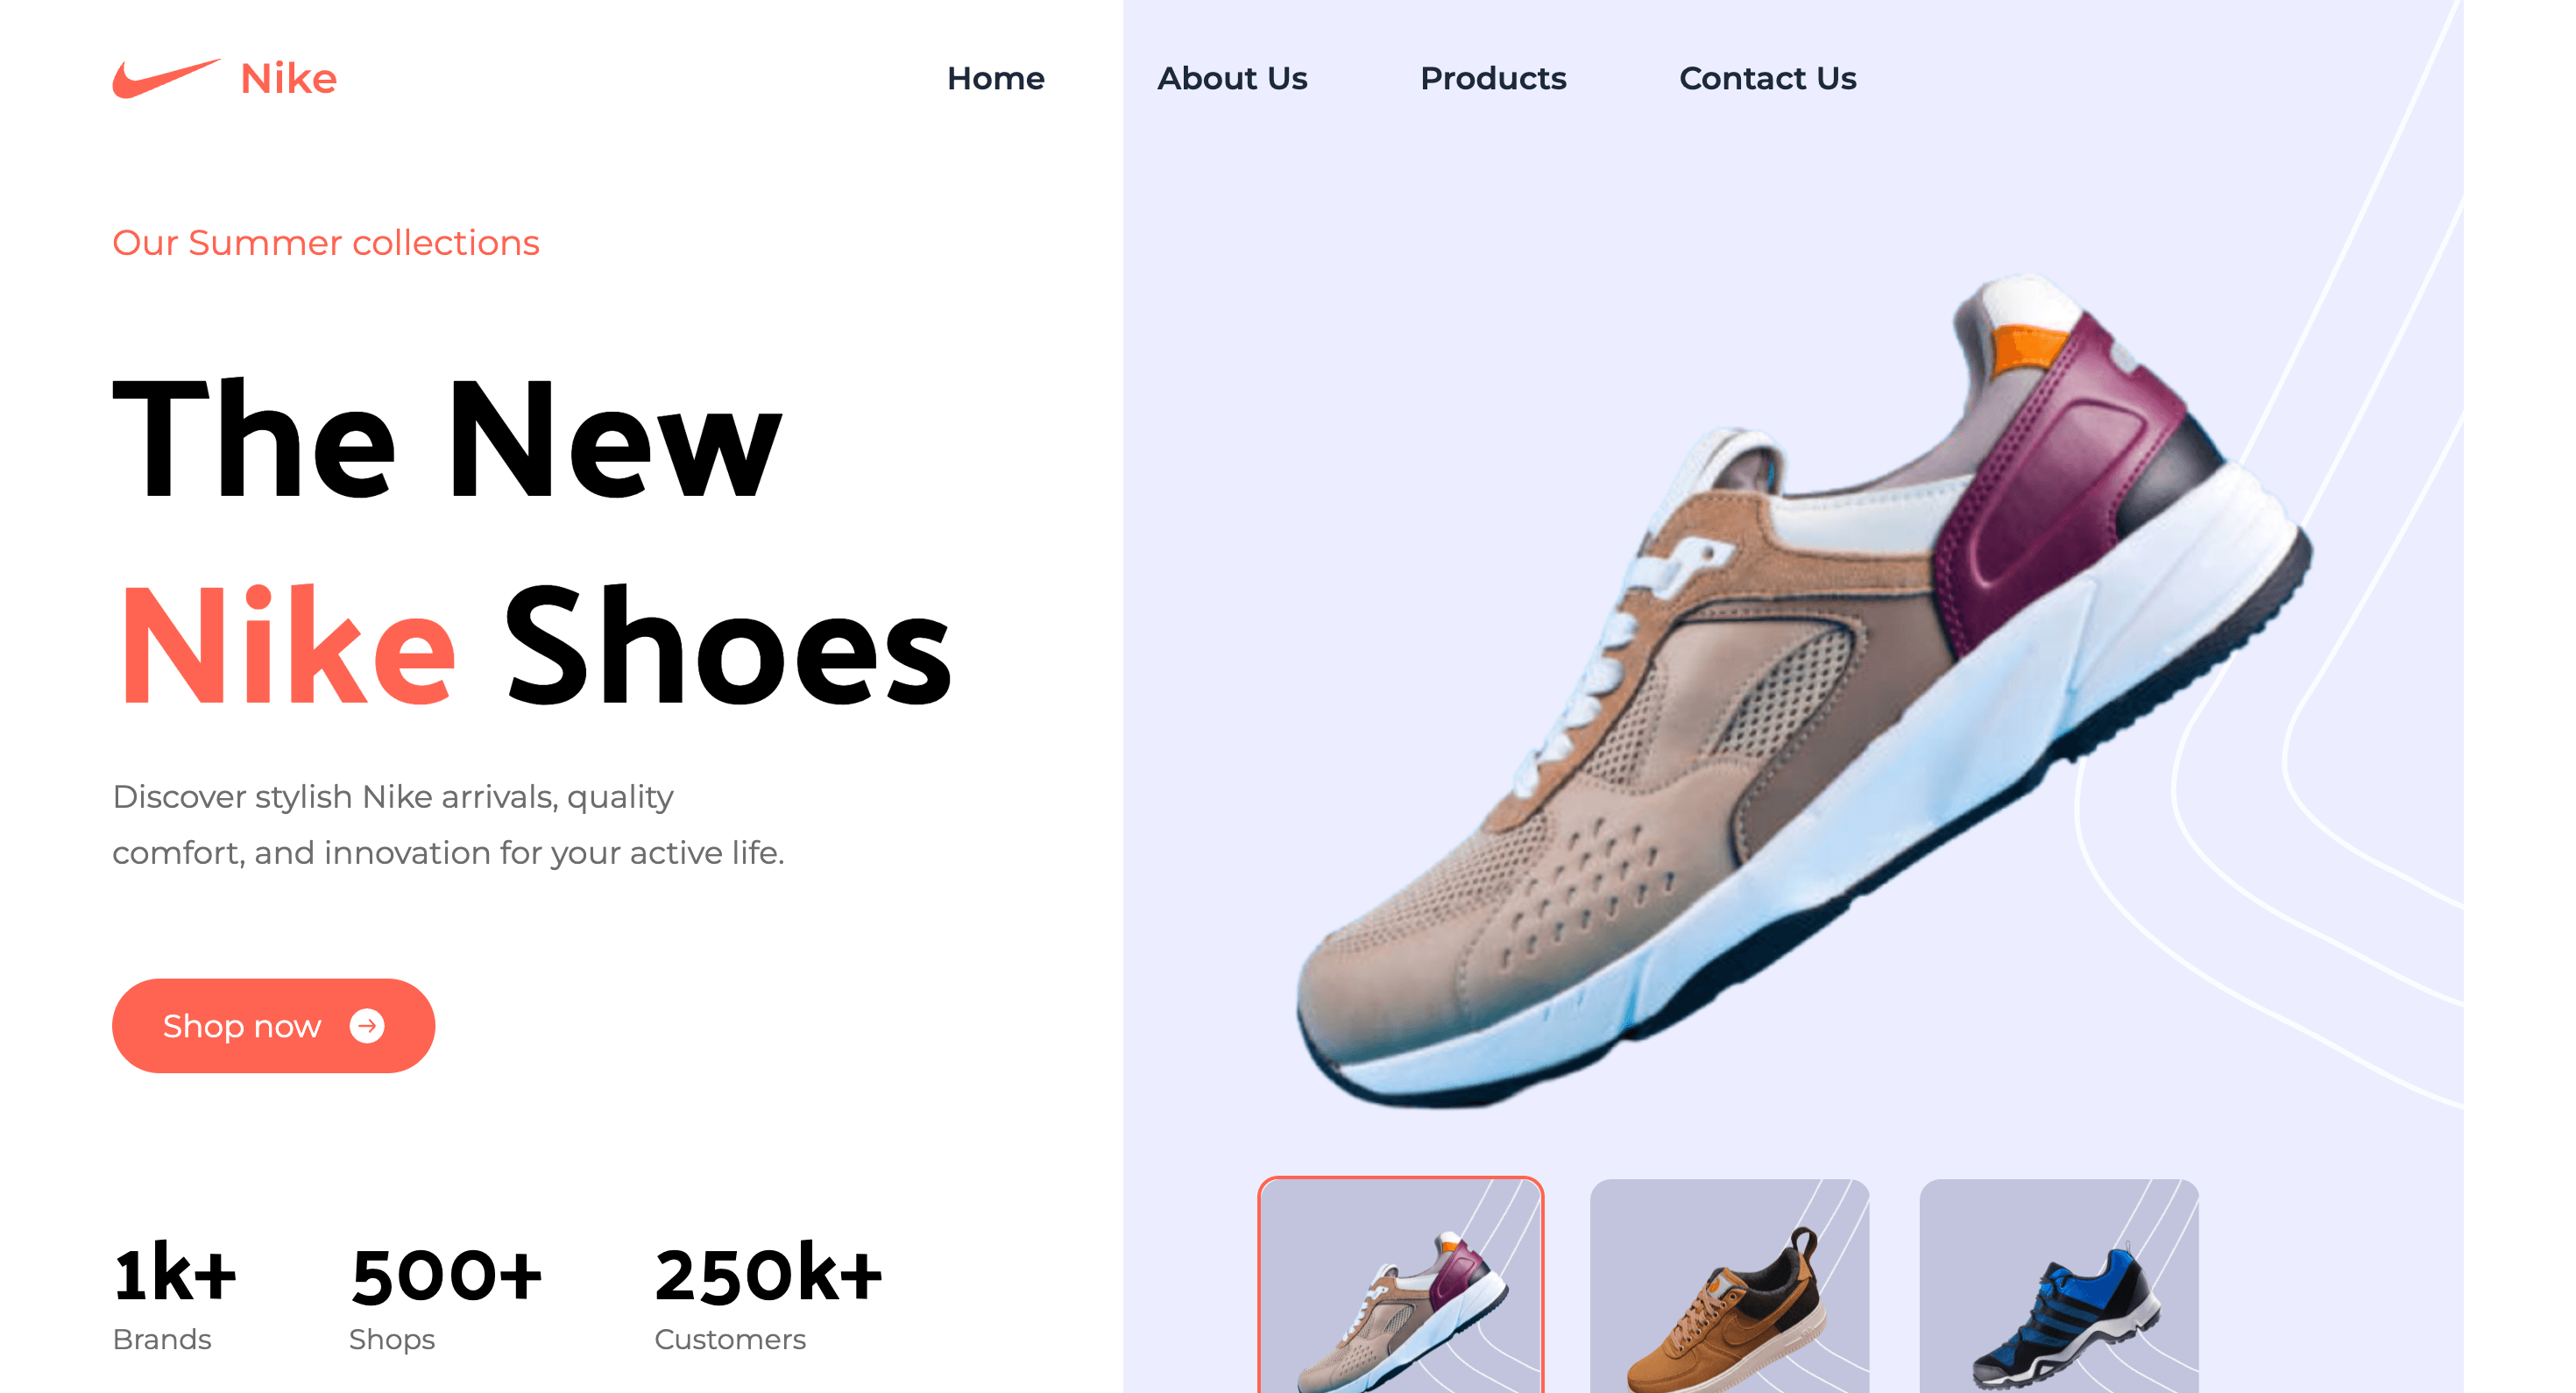Select the blue trail shoe thumbnail

tap(2059, 1286)
